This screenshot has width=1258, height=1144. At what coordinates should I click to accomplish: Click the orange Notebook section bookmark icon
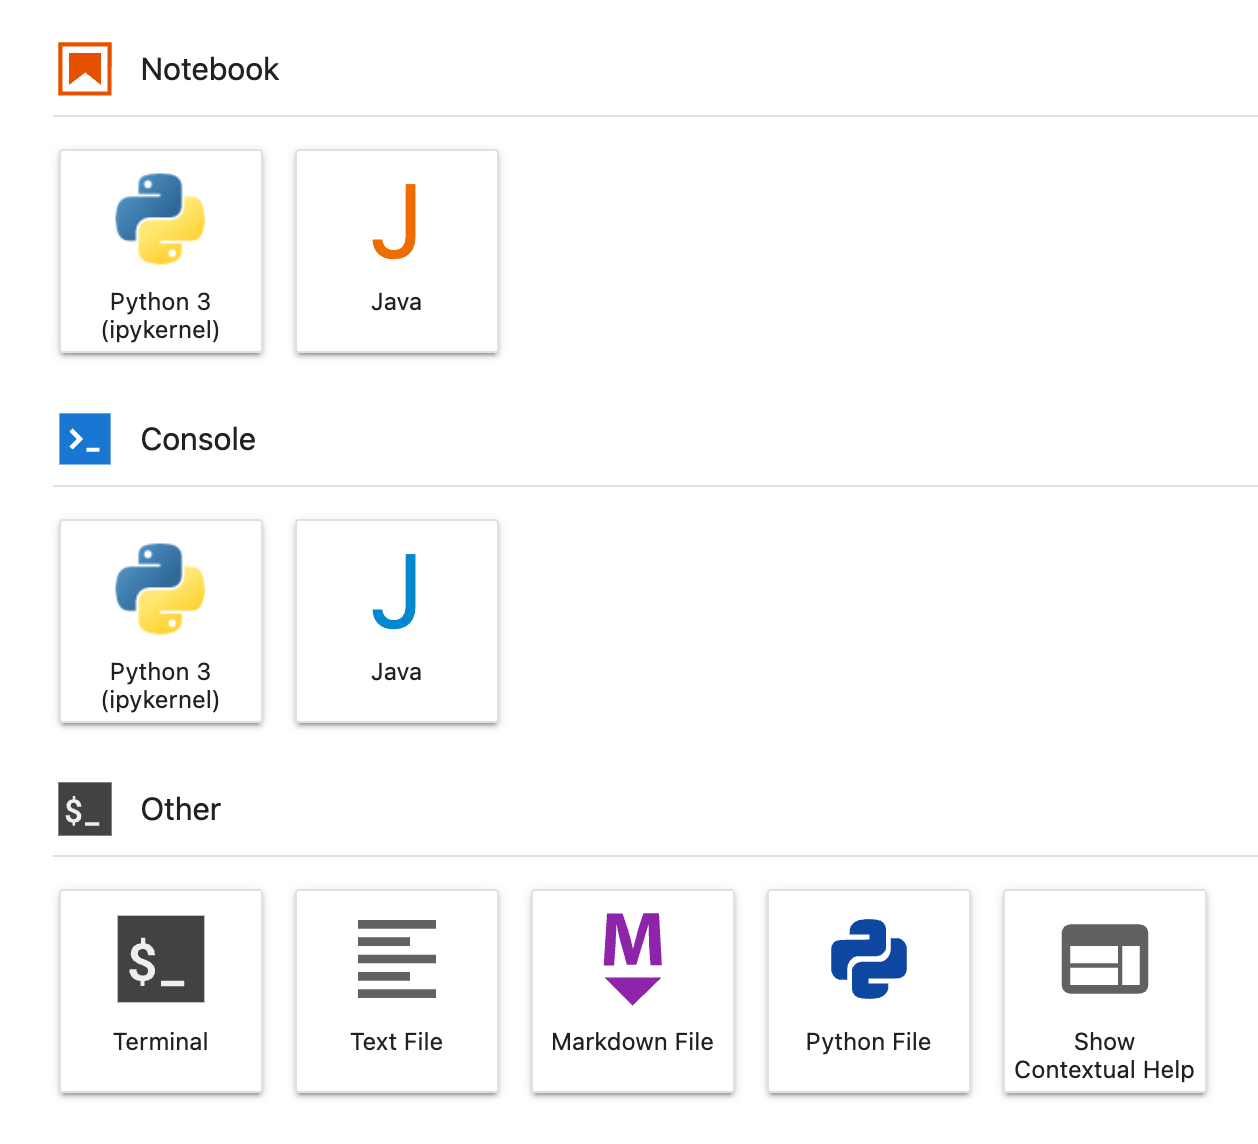point(85,69)
